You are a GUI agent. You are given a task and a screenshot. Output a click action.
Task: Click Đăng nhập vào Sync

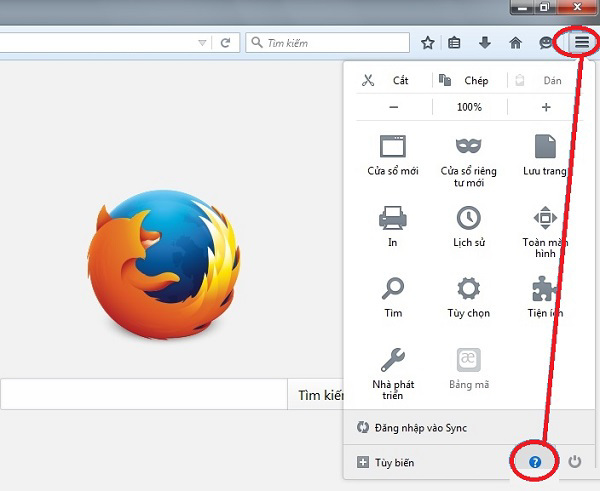(x=412, y=428)
